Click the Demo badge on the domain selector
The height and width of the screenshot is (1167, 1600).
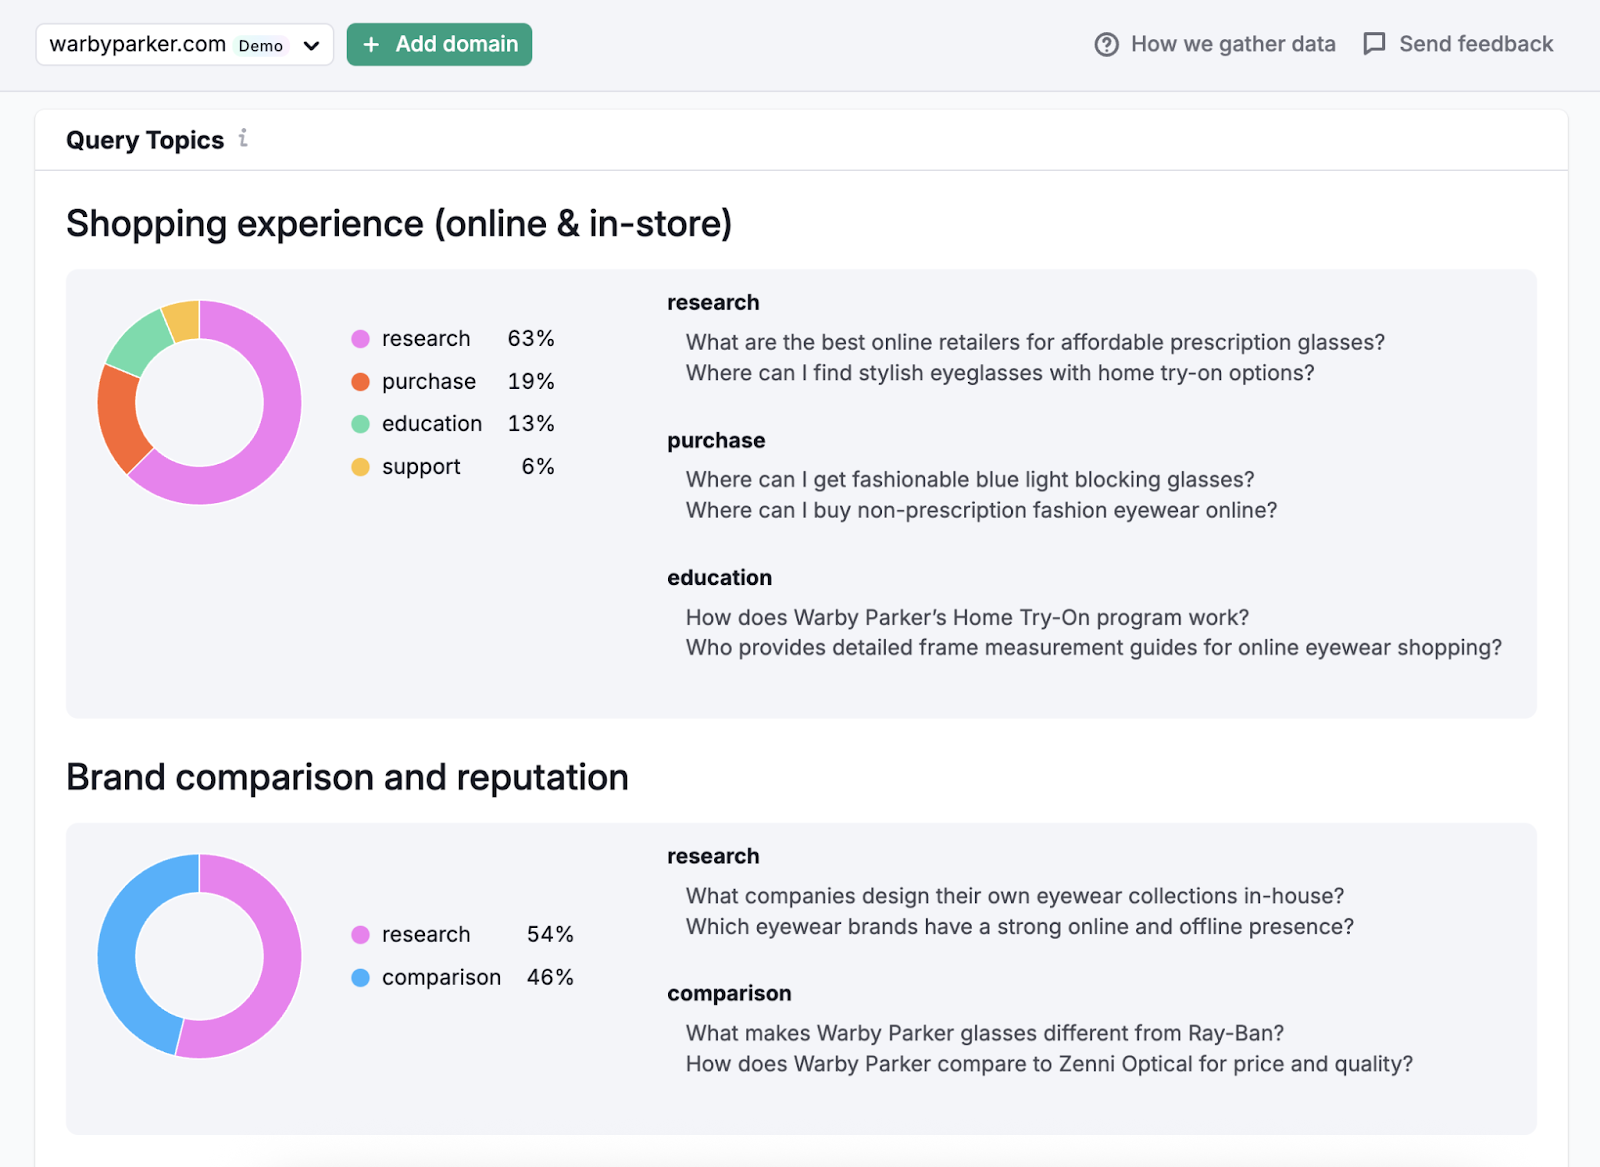(x=259, y=45)
